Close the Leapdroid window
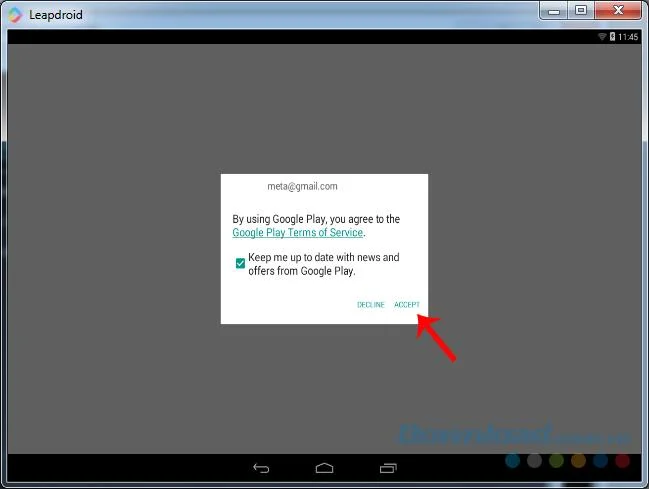The height and width of the screenshot is (489, 649). click(x=618, y=10)
